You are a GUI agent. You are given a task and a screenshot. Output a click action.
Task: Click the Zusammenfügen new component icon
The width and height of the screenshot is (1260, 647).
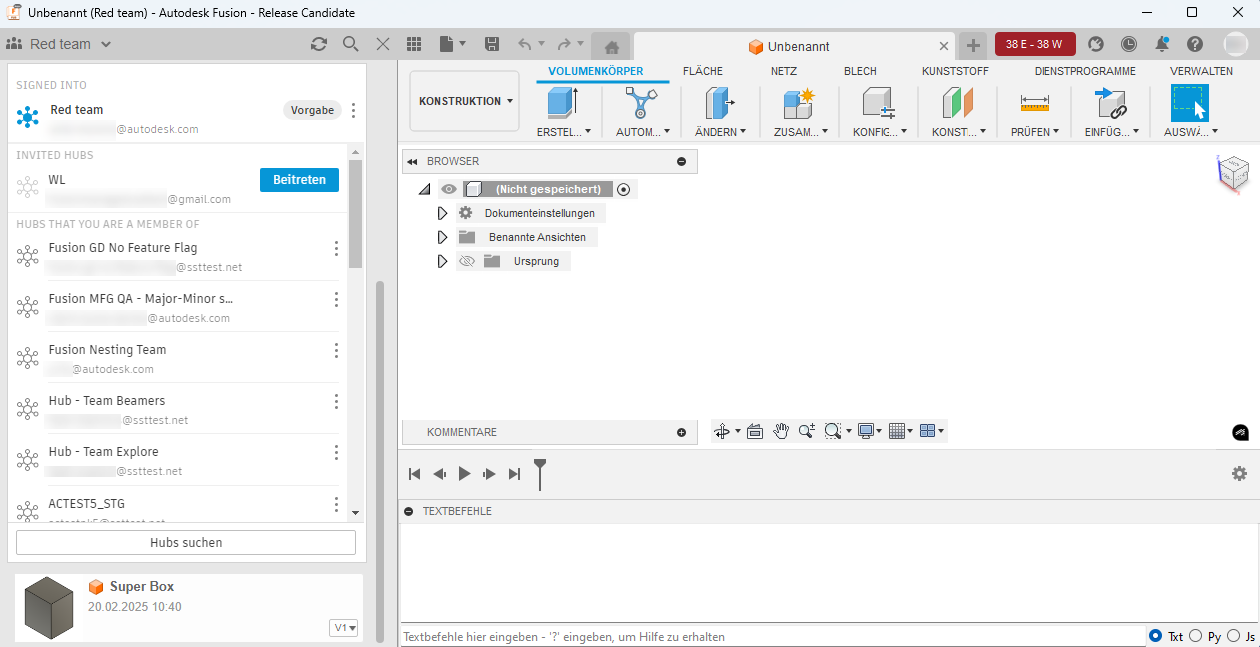click(799, 104)
